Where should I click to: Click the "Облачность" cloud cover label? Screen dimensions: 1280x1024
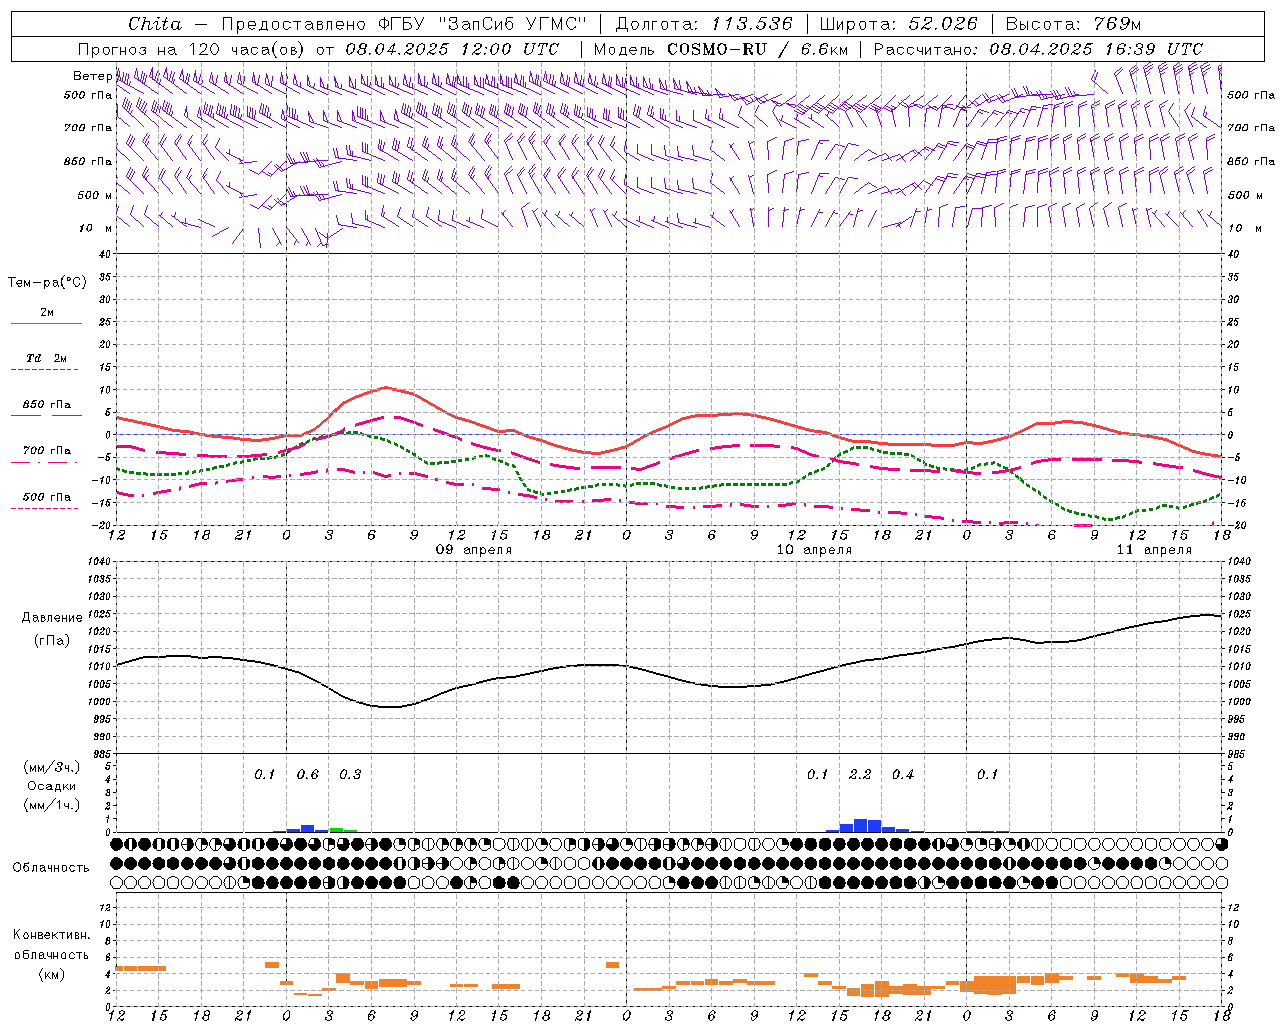51,868
